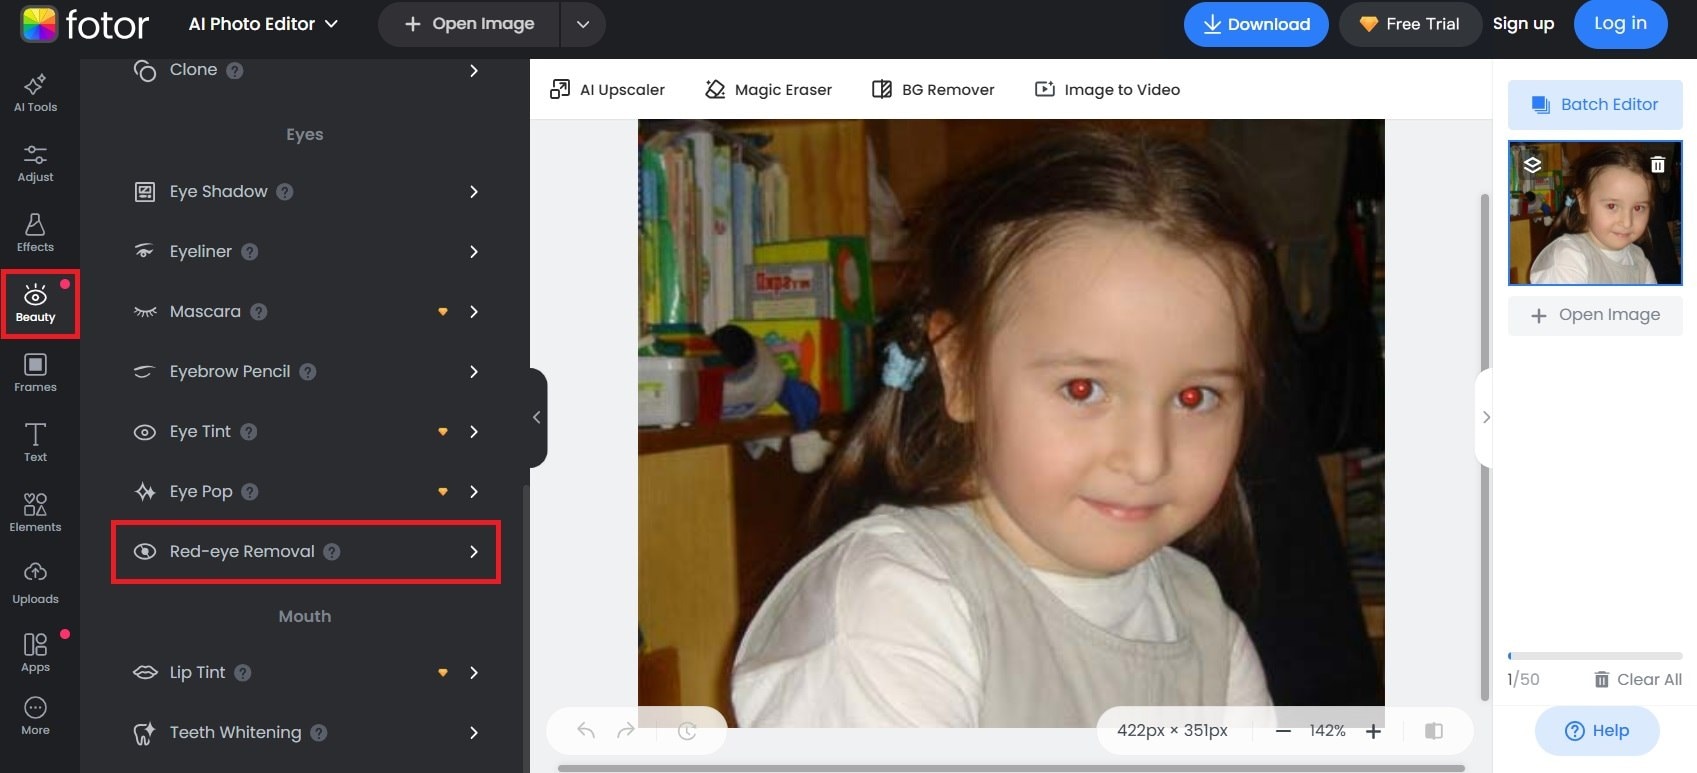This screenshot has height=773, width=1697.
Task: Expand the Eye Shadow options
Action: pyautogui.click(x=474, y=191)
